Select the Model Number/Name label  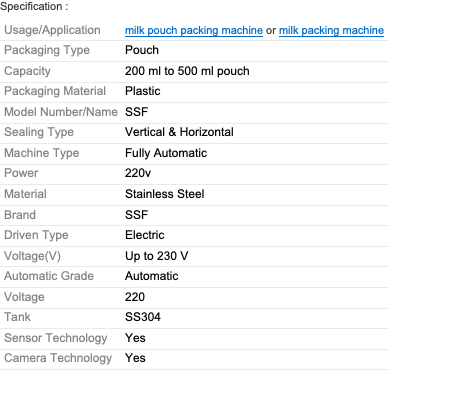[x=61, y=112]
